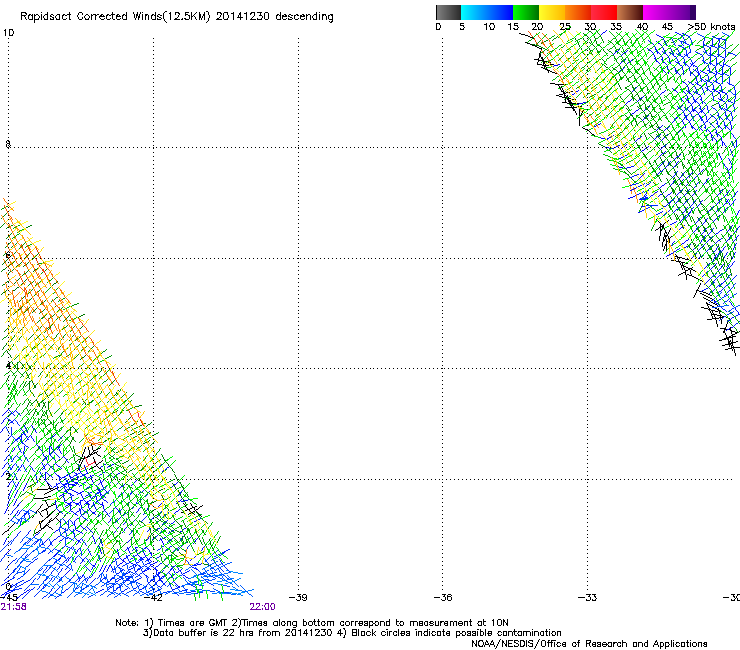The width and height of the screenshot is (740, 650).
Task: Click the longitude axis label '-33'
Action: point(588,597)
